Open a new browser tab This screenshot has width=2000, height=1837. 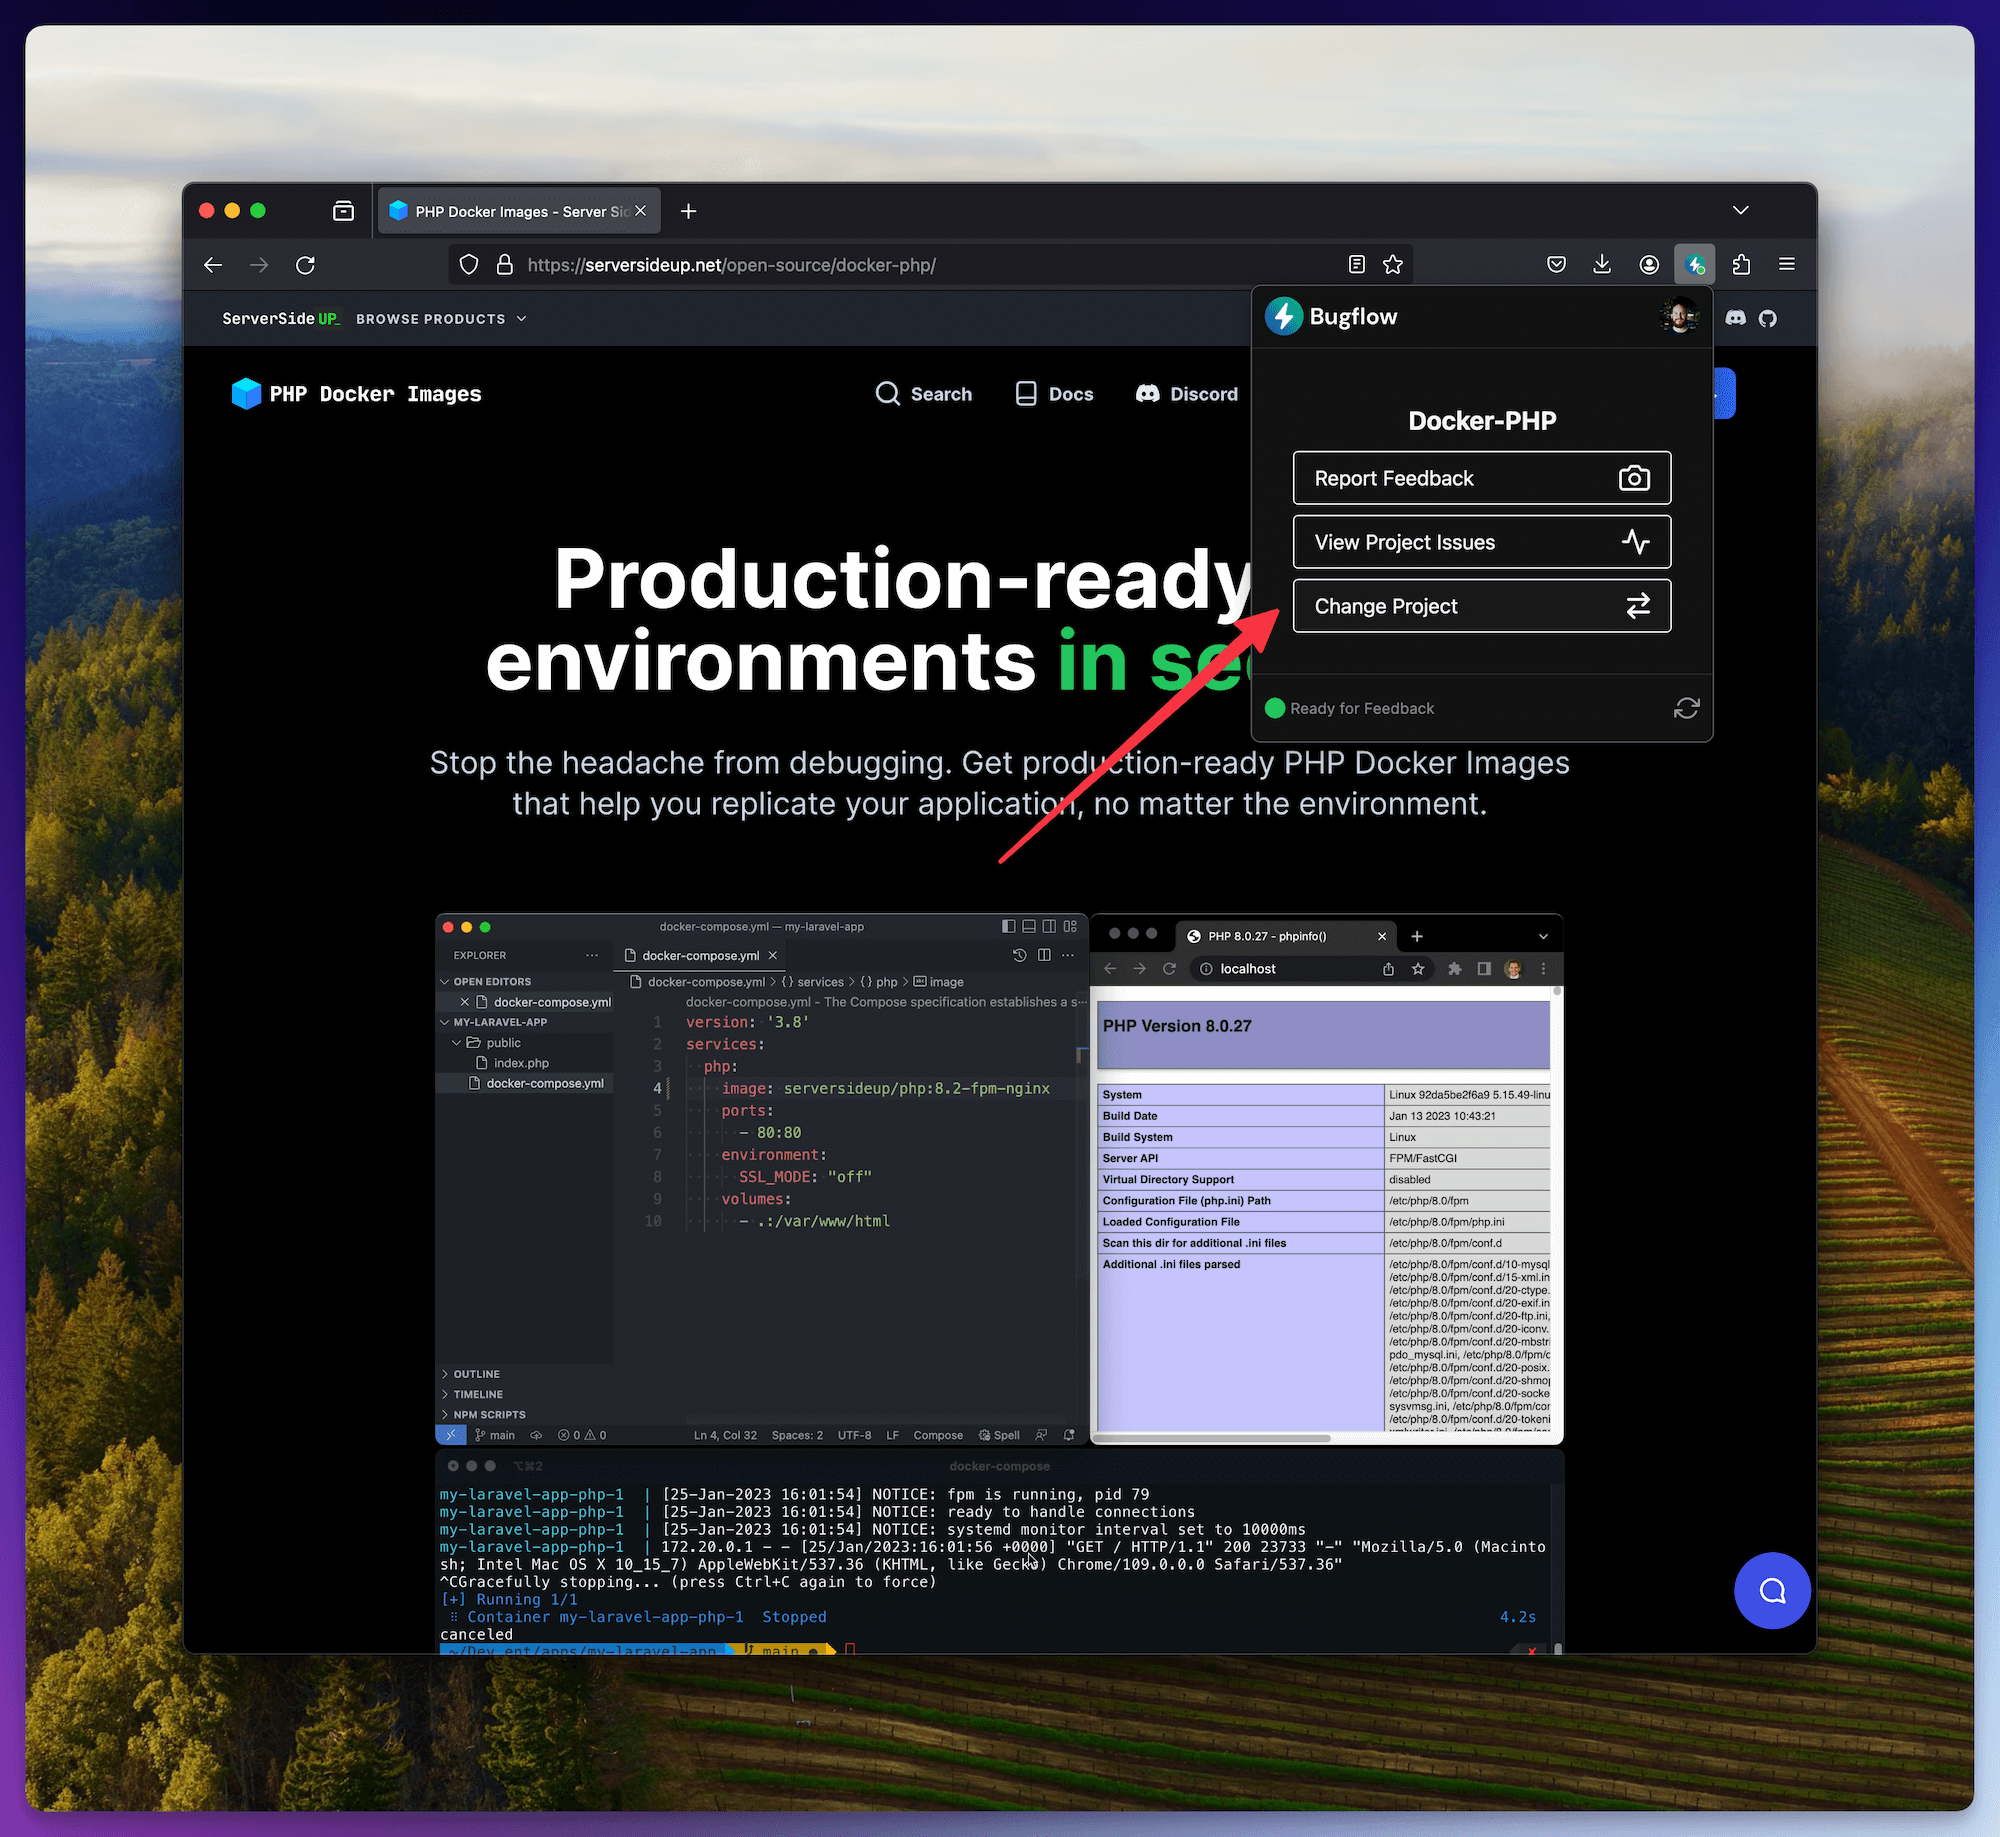point(688,211)
